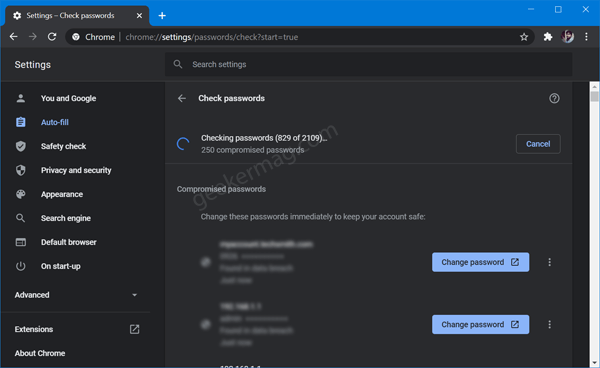Maximize the Chrome window
600x368 pixels.
(558, 9)
